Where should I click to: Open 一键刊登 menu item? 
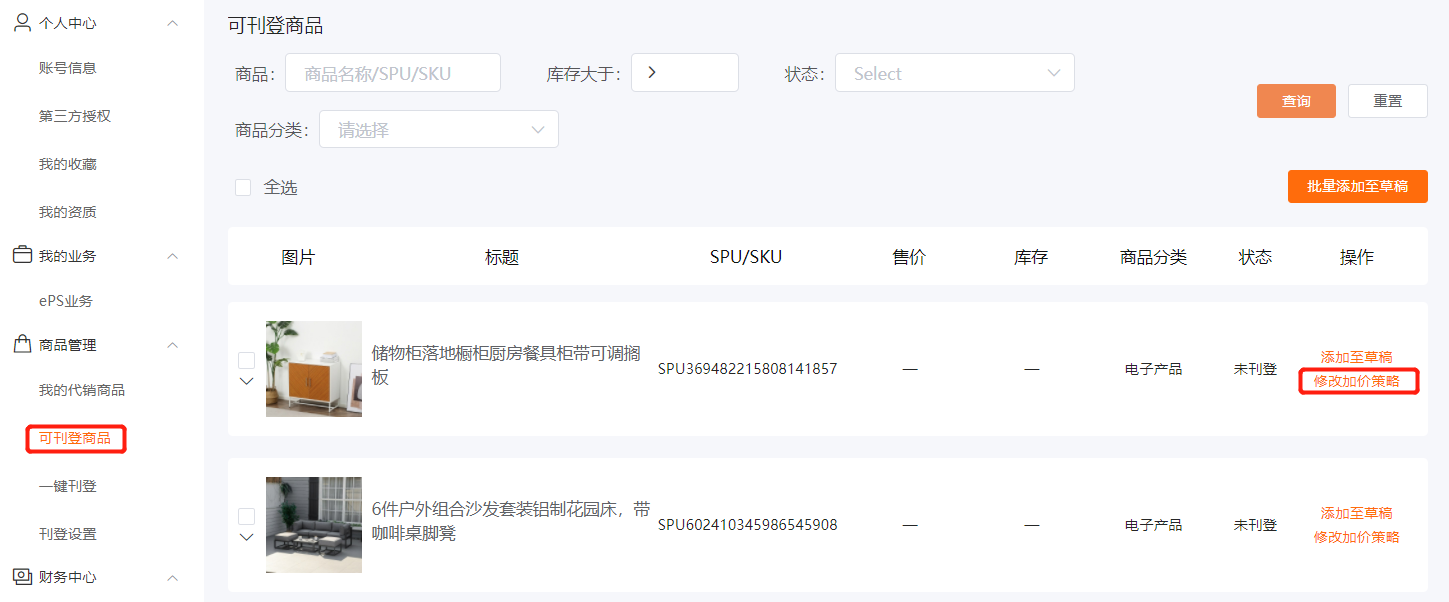click(68, 486)
